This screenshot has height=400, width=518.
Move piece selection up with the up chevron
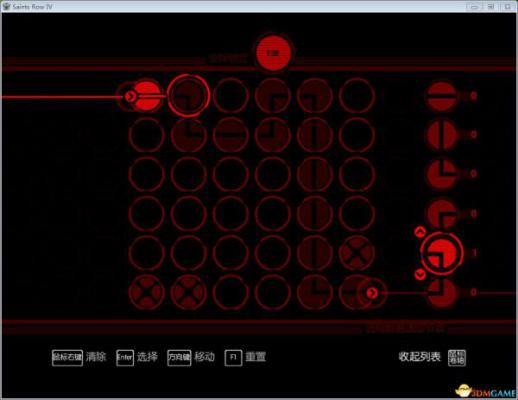point(420,231)
